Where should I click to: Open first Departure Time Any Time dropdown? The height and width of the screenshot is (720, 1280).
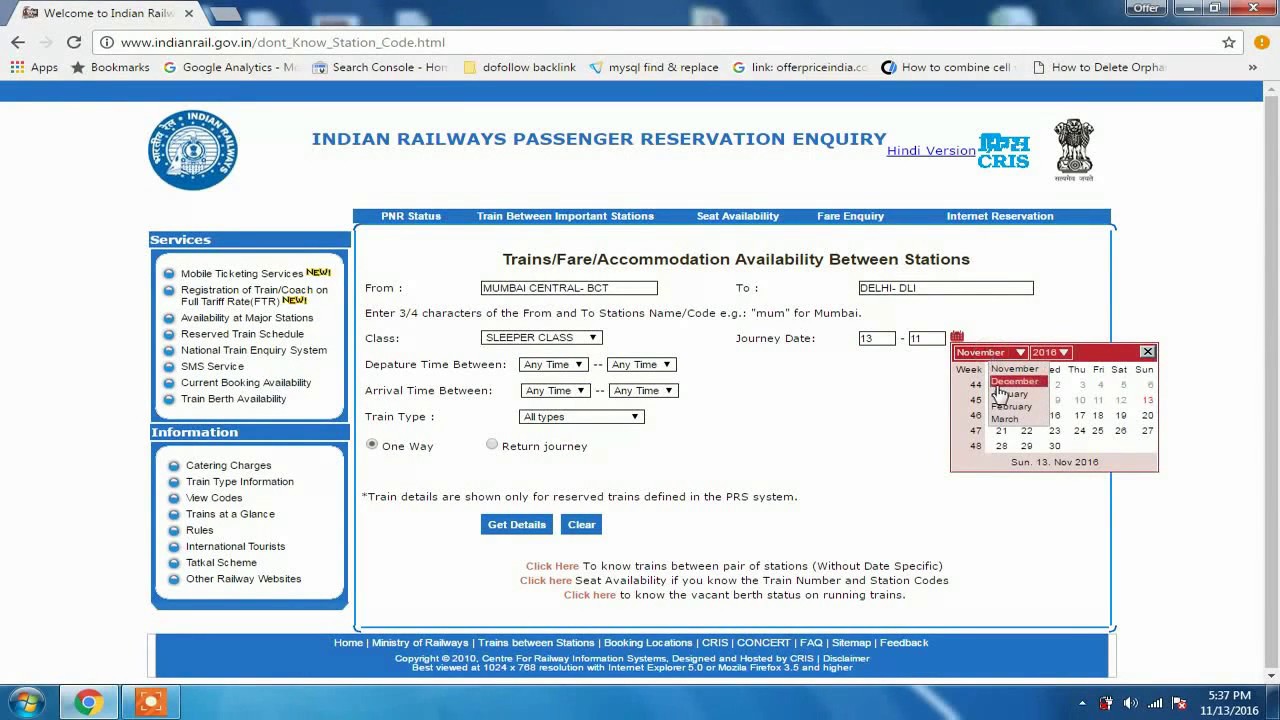tap(553, 364)
